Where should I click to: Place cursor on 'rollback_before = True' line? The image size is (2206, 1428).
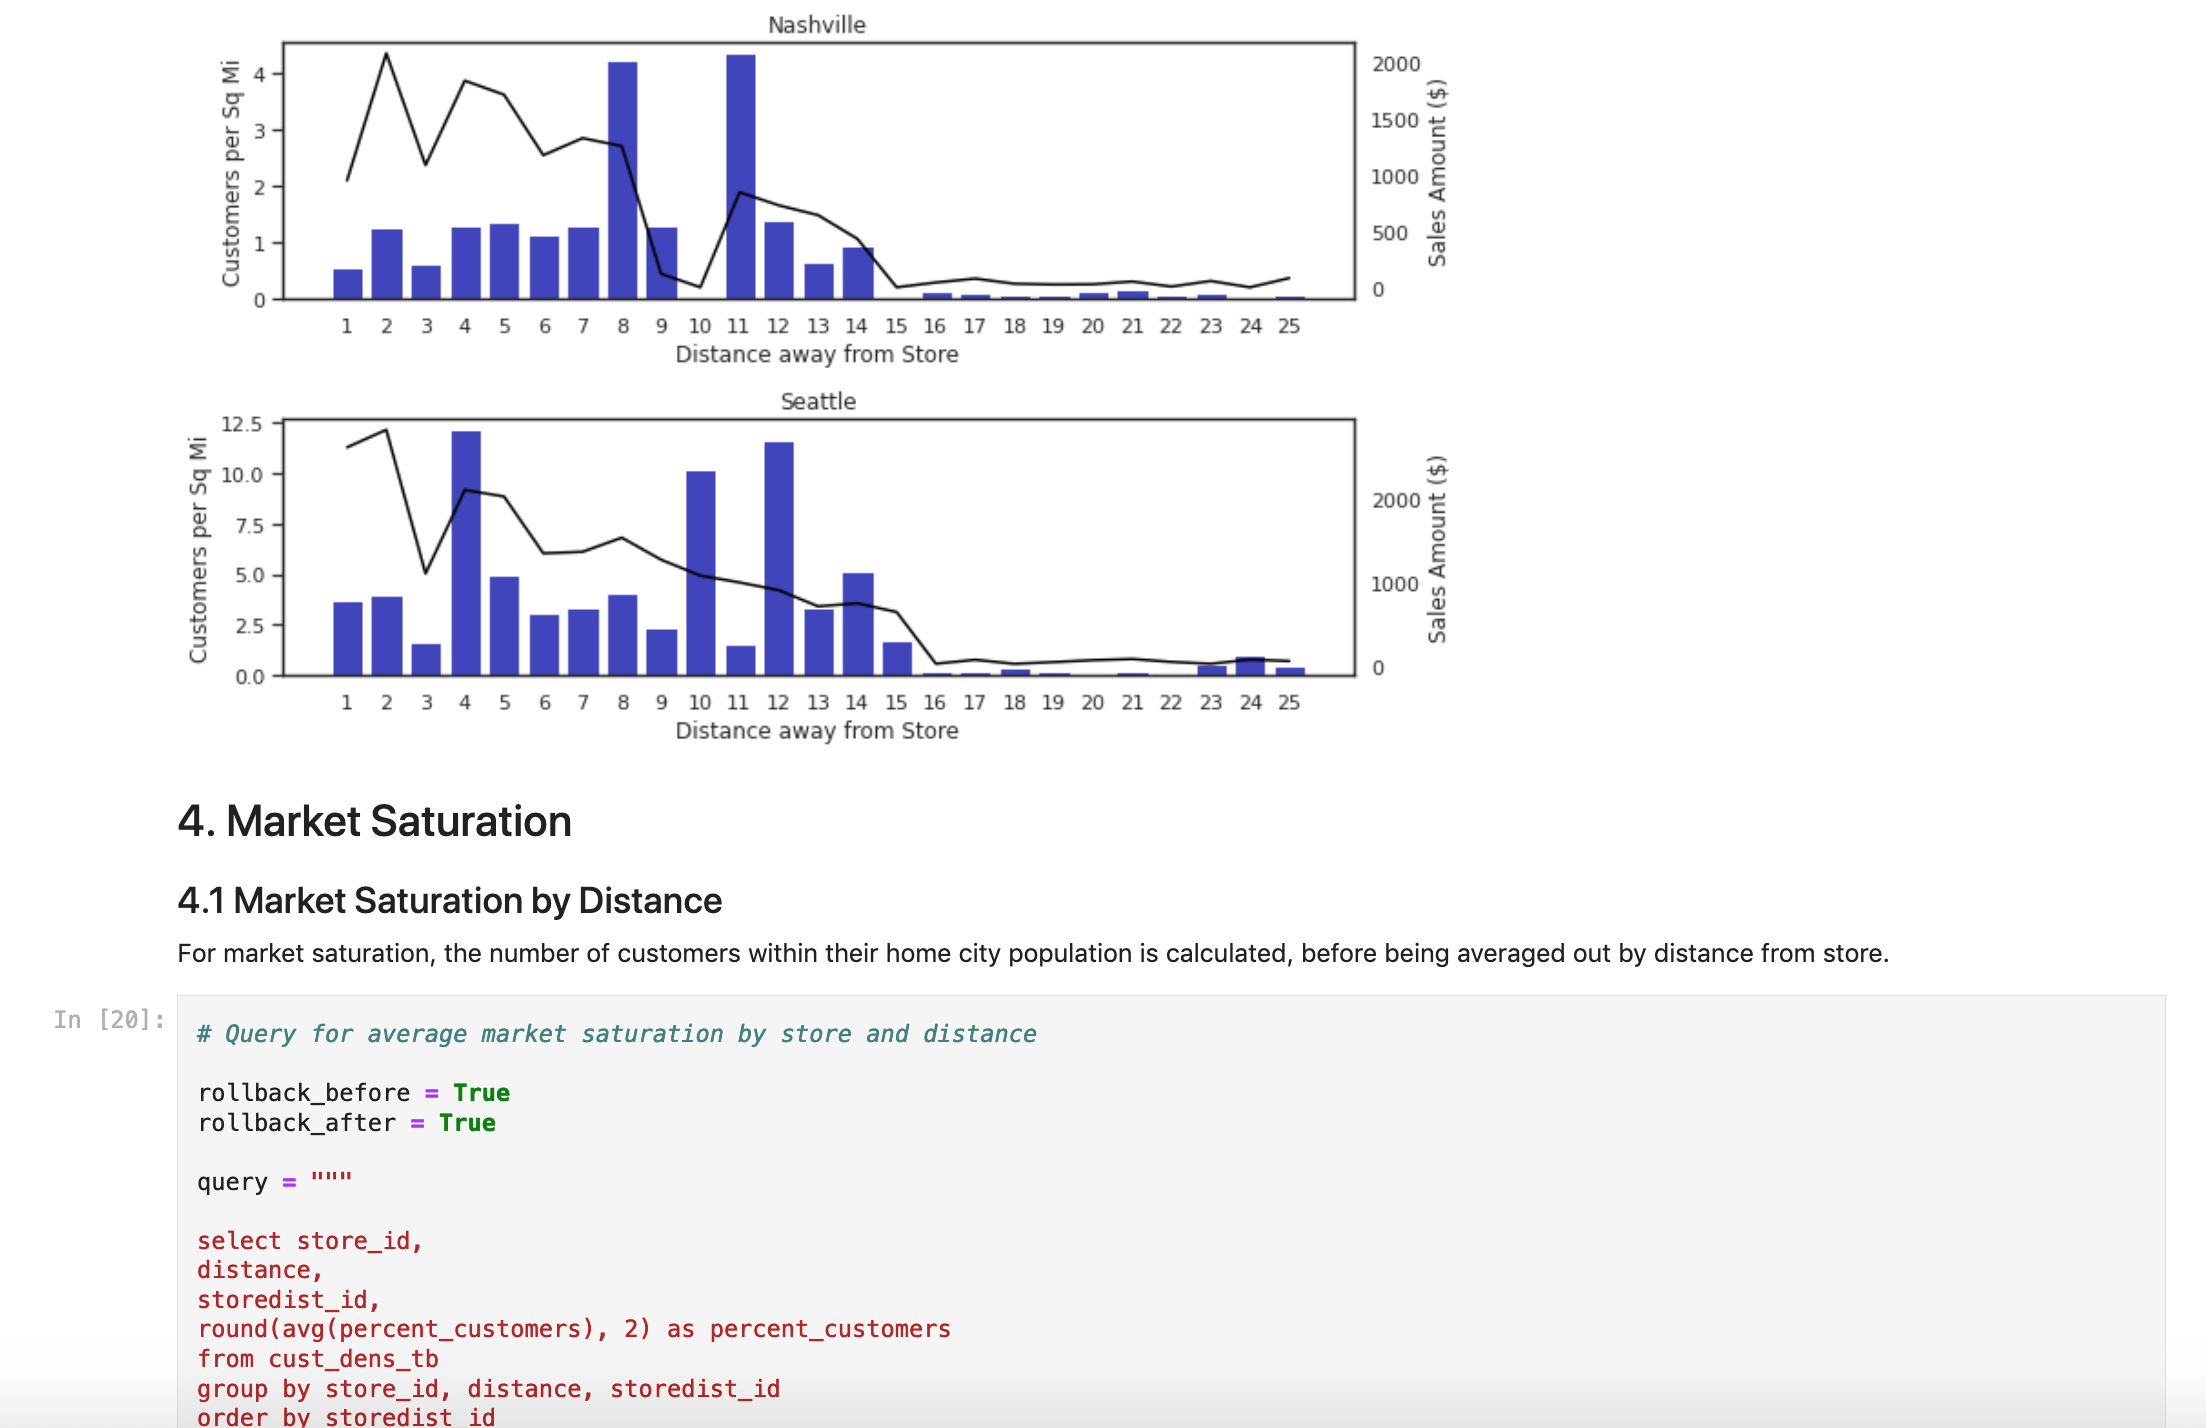(x=353, y=1093)
